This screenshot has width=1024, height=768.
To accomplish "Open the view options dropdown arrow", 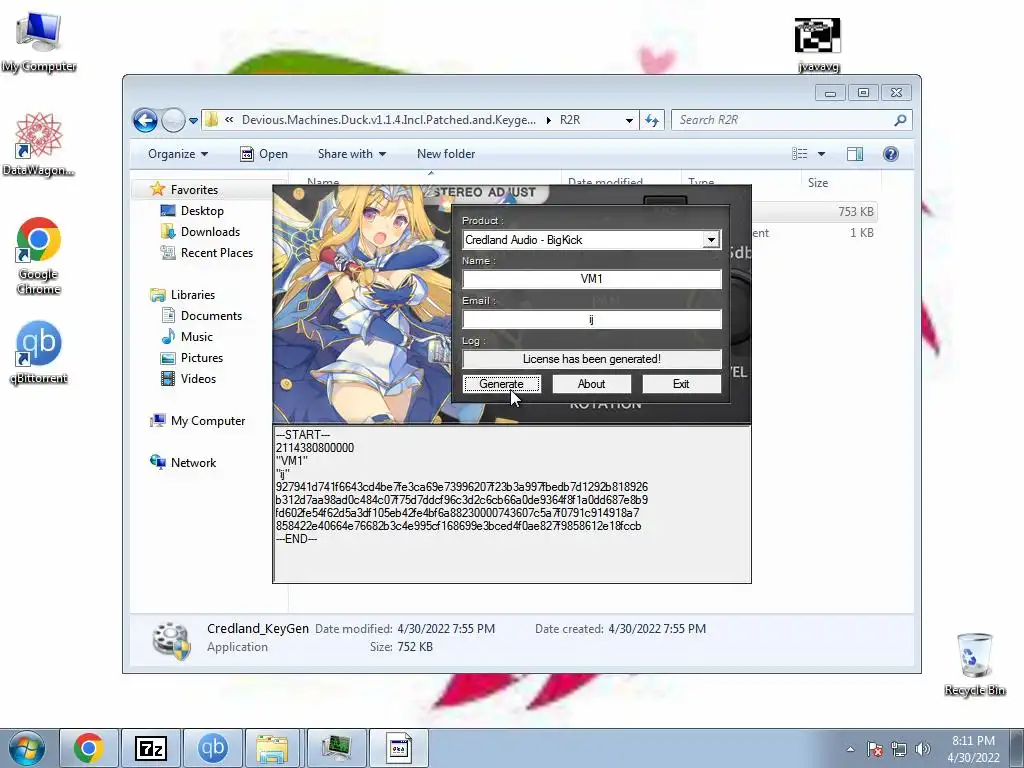I will [x=822, y=154].
